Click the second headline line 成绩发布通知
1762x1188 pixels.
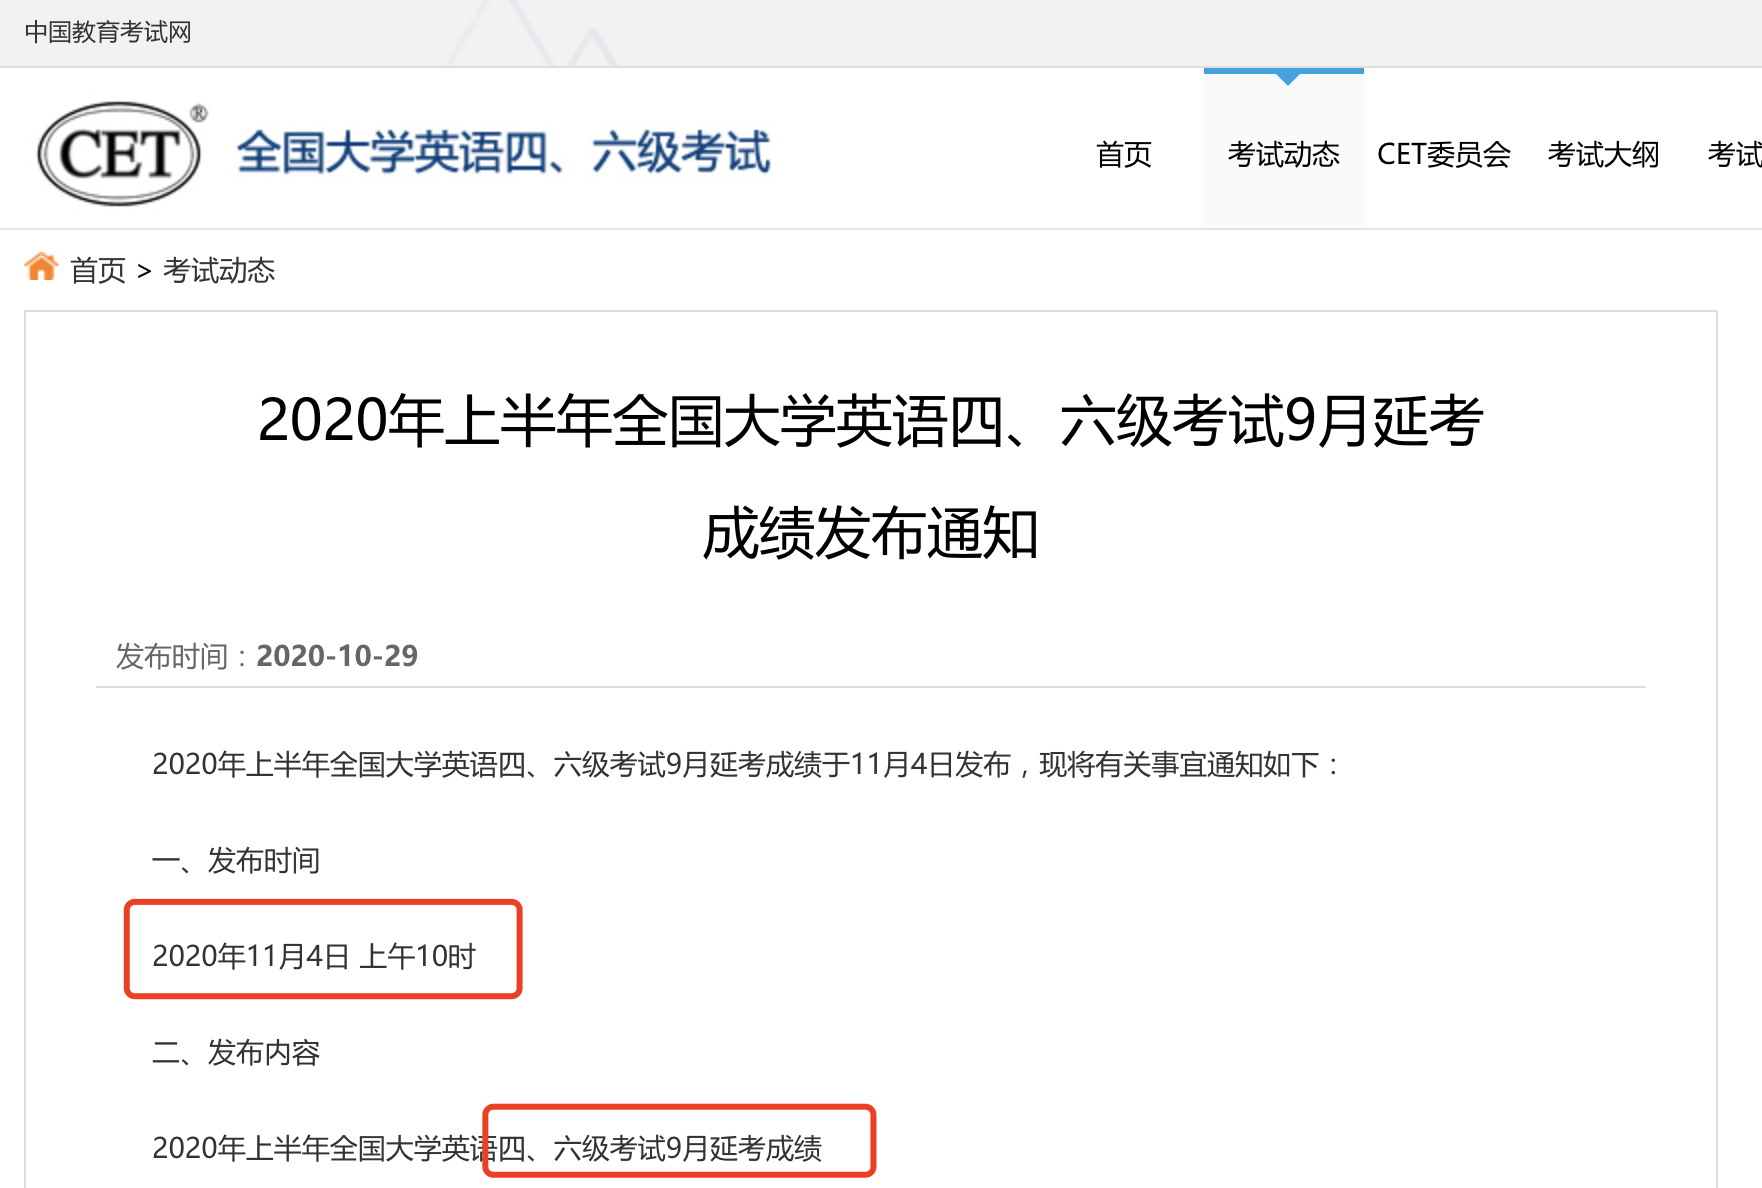870,533
